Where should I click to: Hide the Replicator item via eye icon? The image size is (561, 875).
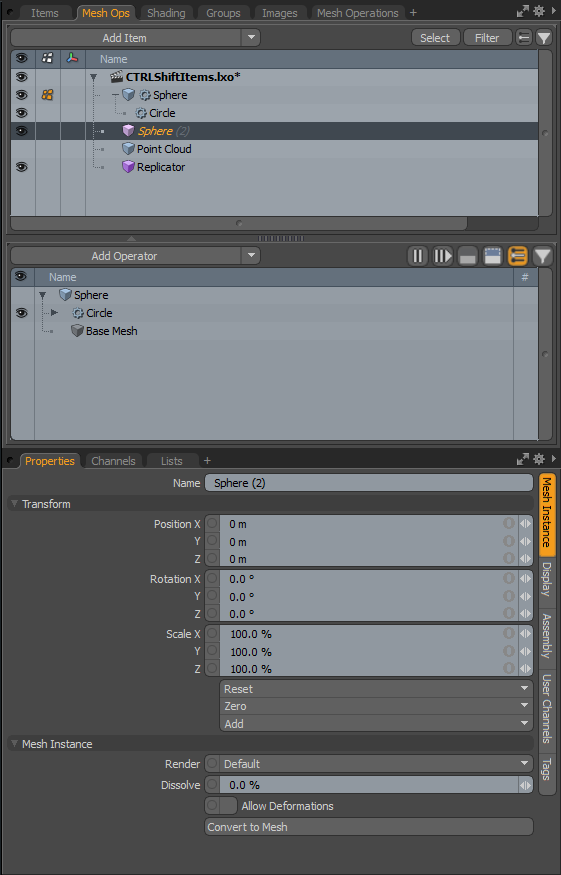click(22, 167)
